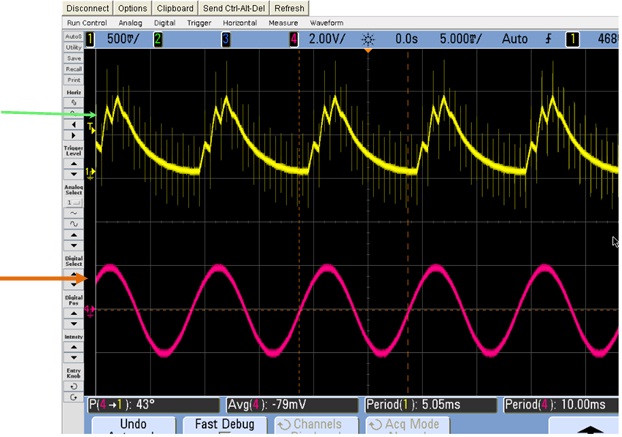Click the rising edge trigger slope icon

point(549,39)
